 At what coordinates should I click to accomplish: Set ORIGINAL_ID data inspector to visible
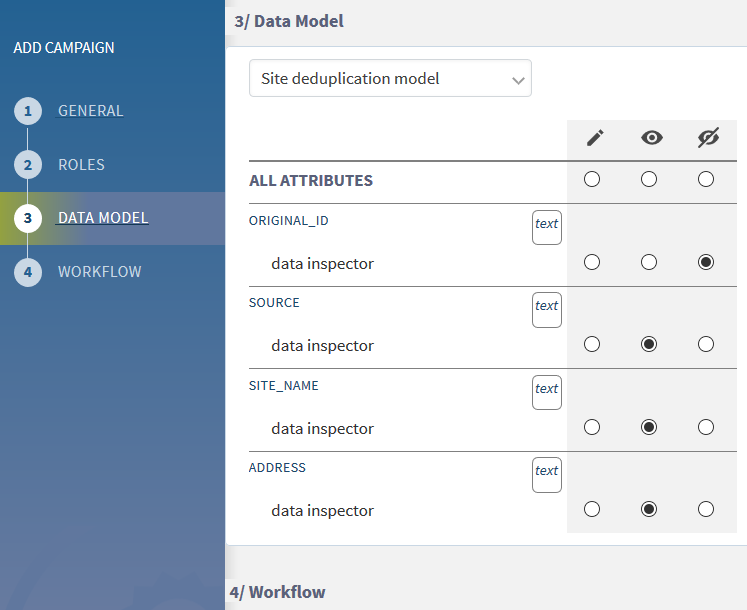pos(649,263)
